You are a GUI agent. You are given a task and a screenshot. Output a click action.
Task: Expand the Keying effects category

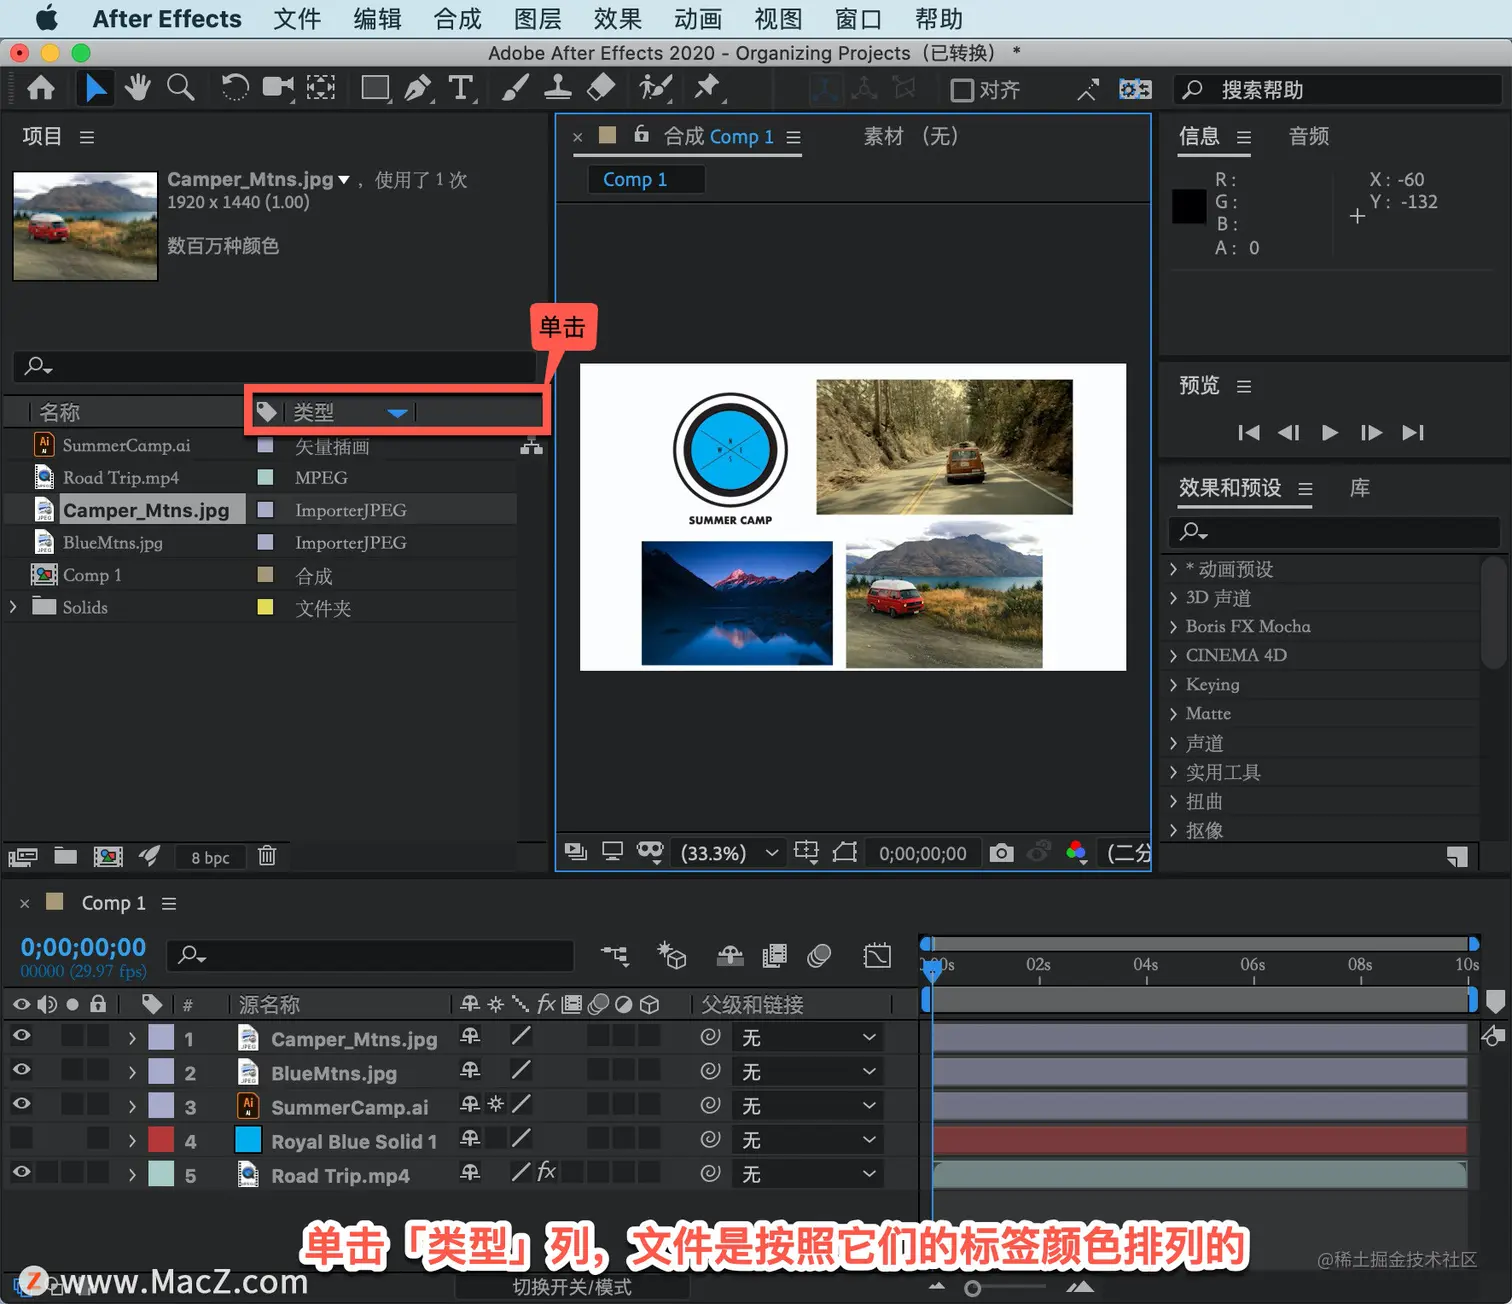[x=1173, y=685]
